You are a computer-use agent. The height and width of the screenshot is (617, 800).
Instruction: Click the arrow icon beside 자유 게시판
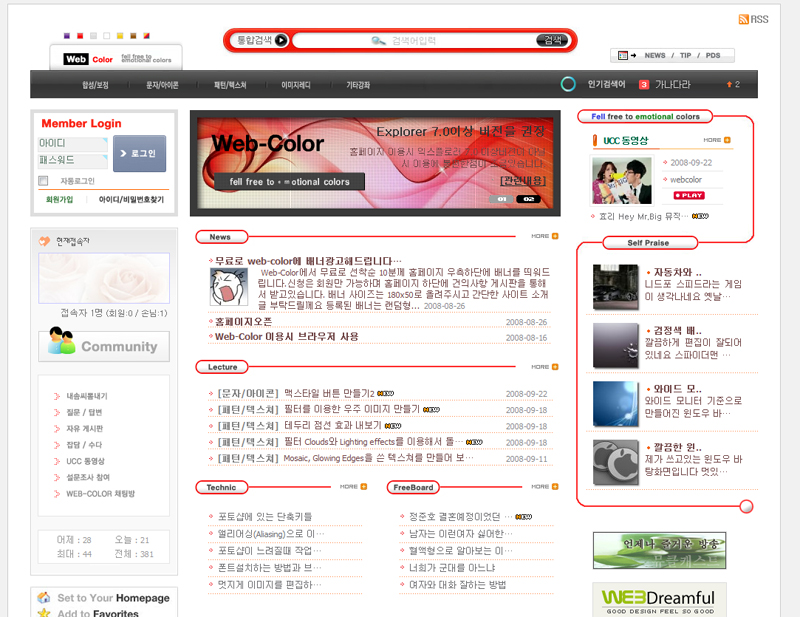coord(57,429)
